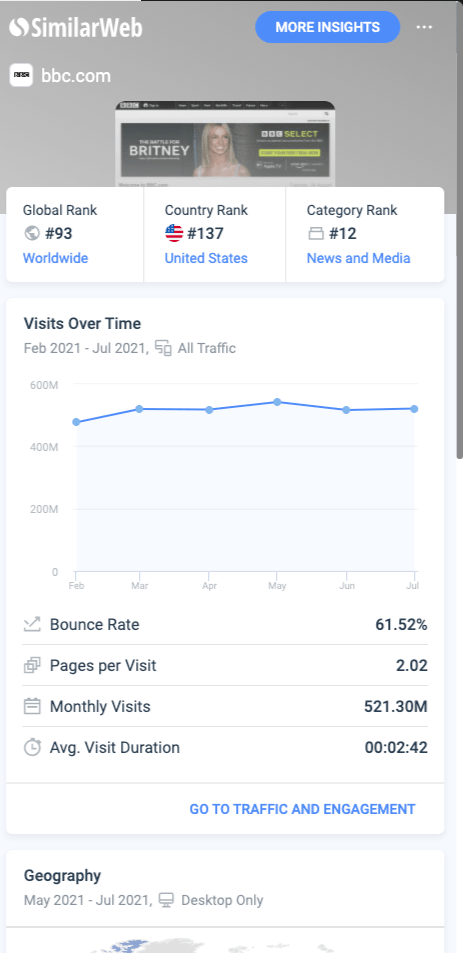Click the 600M axis label
The image size is (463, 953).
44,385
